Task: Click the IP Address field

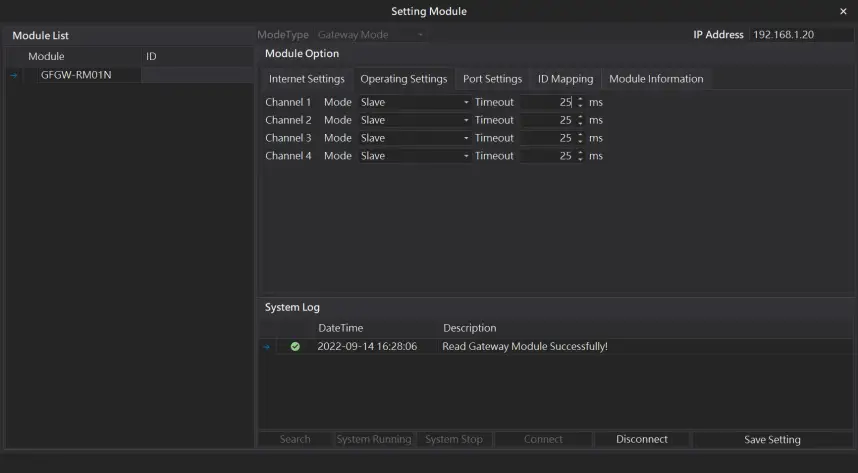Action: click(801, 34)
